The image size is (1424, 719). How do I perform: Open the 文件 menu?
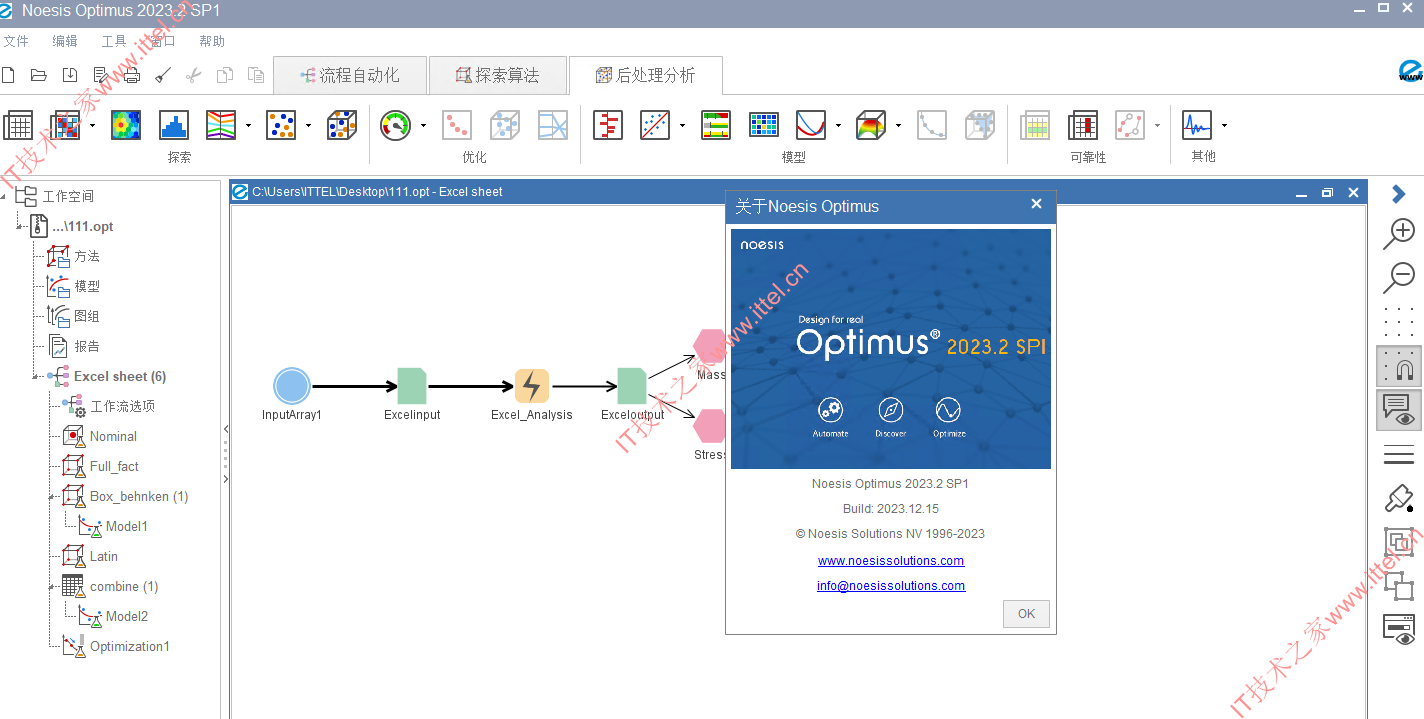pyautogui.click(x=16, y=41)
